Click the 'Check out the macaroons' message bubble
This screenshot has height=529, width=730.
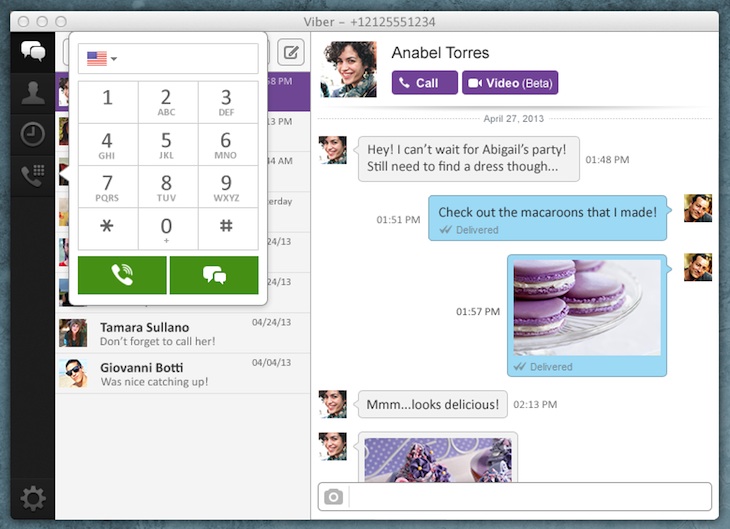pos(548,218)
